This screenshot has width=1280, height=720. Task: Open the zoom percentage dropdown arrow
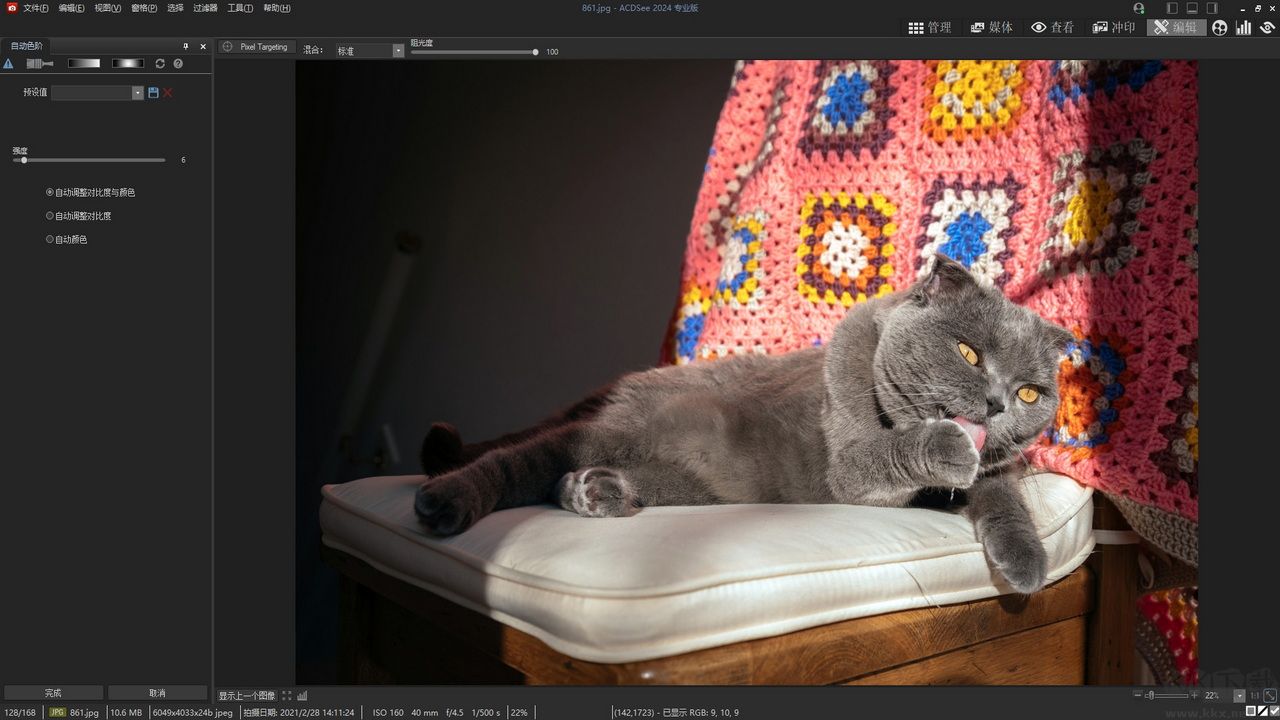click(1240, 696)
